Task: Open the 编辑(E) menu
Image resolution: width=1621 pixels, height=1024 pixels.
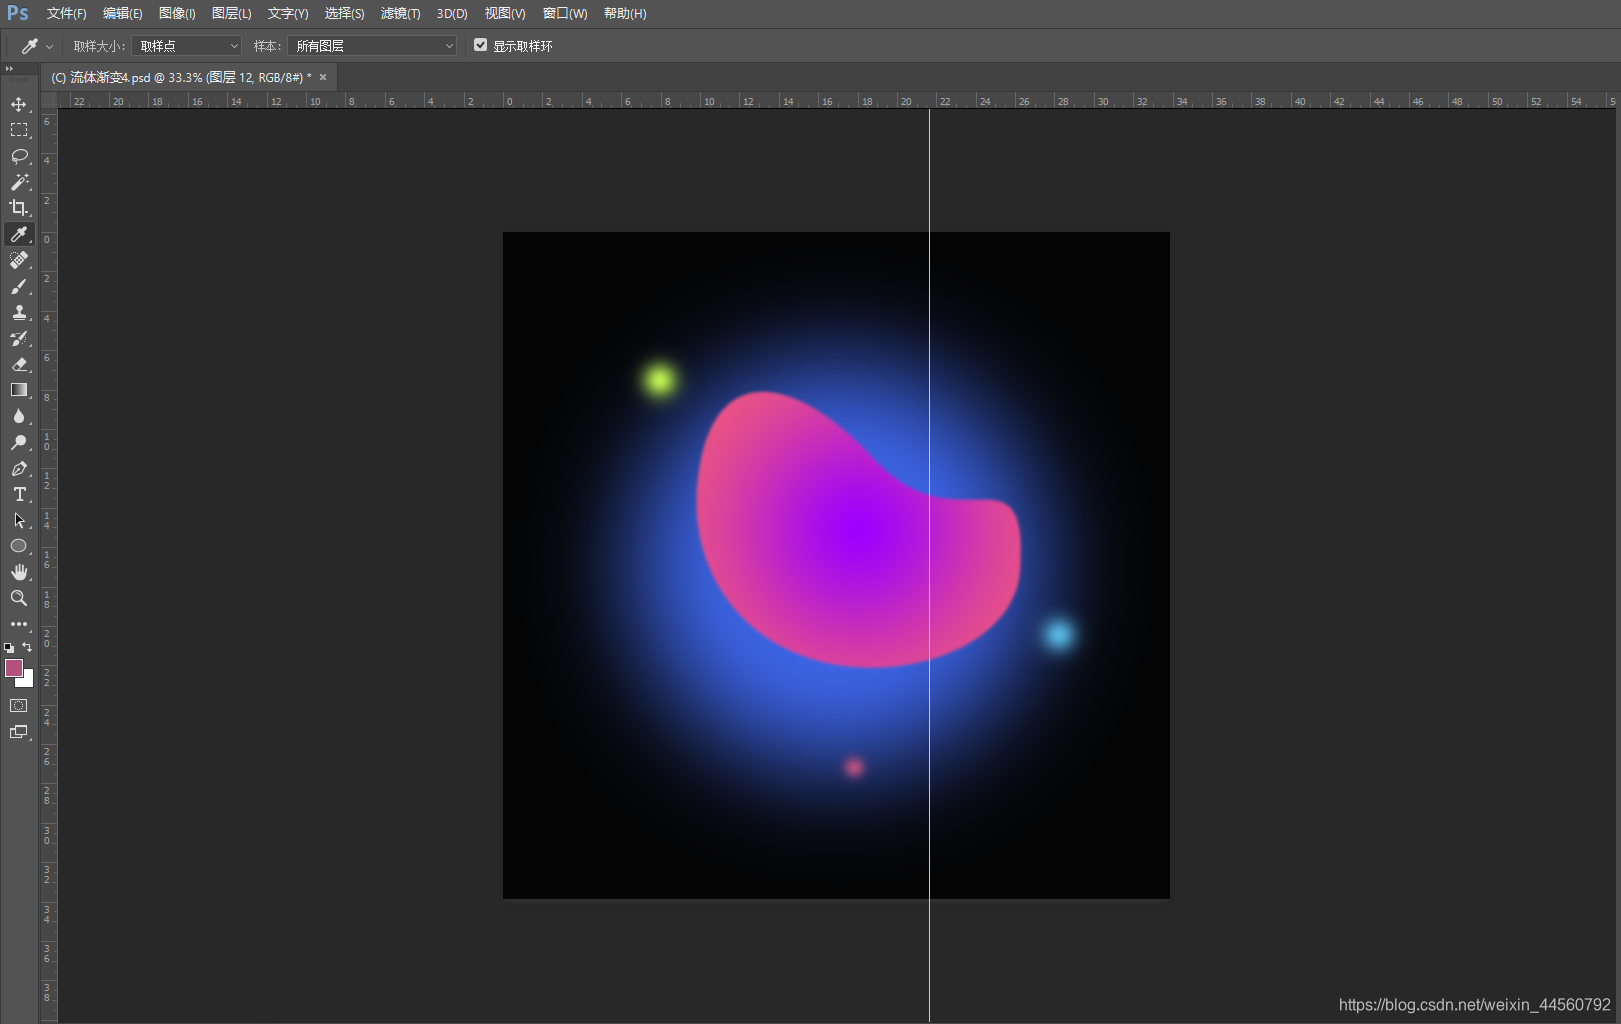Action: point(122,14)
